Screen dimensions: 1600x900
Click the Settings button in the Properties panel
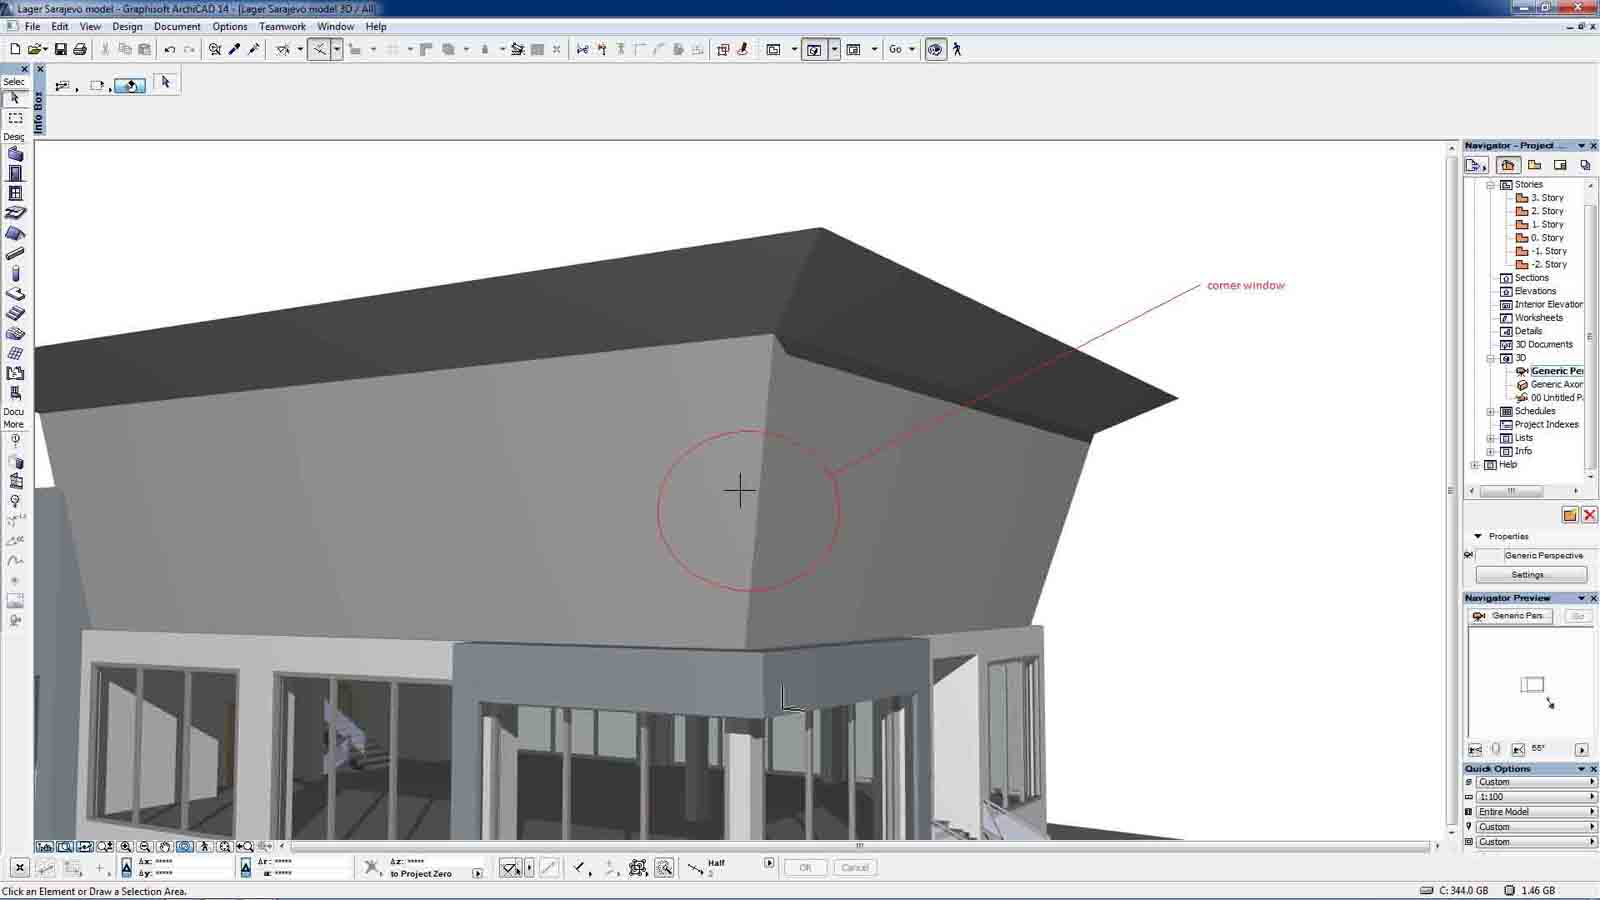pyautogui.click(x=1530, y=574)
